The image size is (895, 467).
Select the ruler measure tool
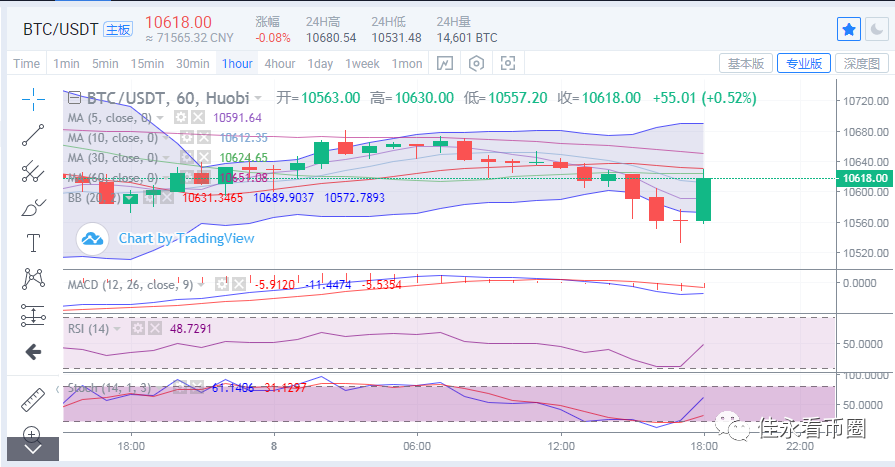pyautogui.click(x=33, y=397)
